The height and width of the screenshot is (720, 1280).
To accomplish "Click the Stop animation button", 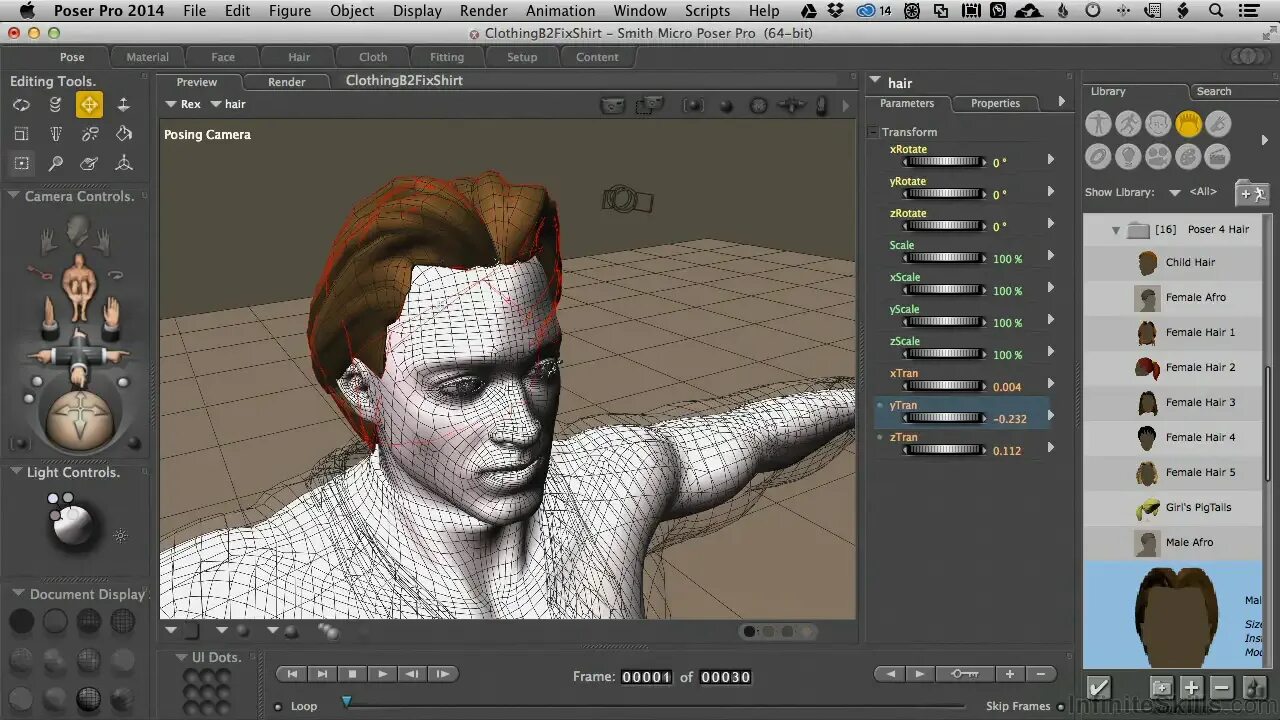I will click(x=352, y=674).
